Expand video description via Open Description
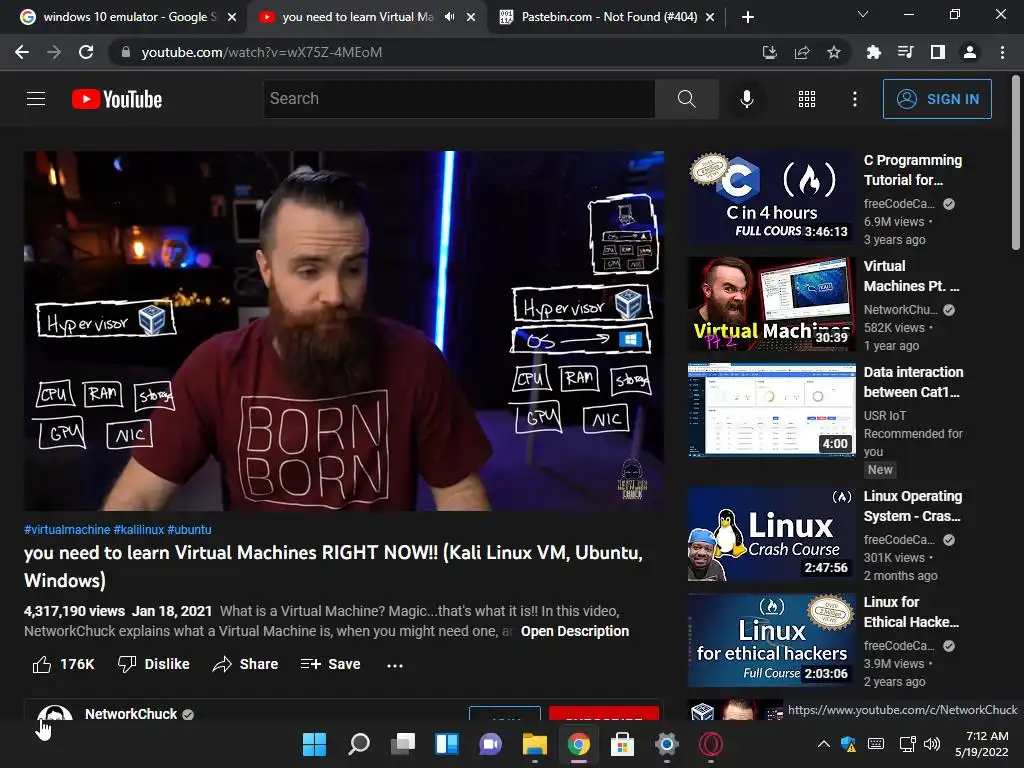The width and height of the screenshot is (1024, 768). (575, 631)
